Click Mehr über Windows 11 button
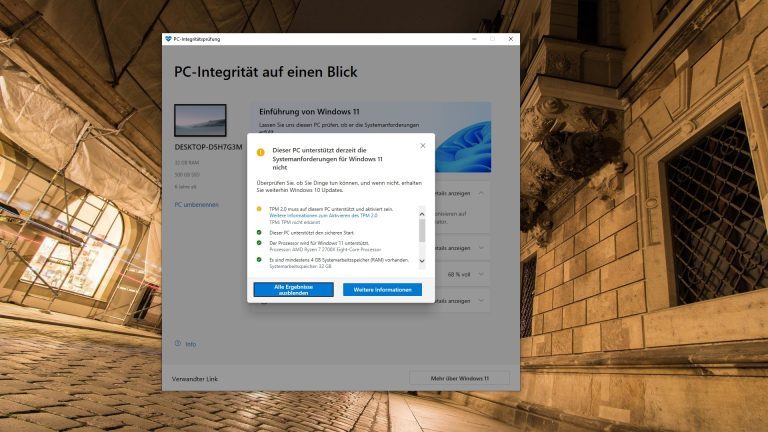The image size is (768, 432). pos(459,378)
